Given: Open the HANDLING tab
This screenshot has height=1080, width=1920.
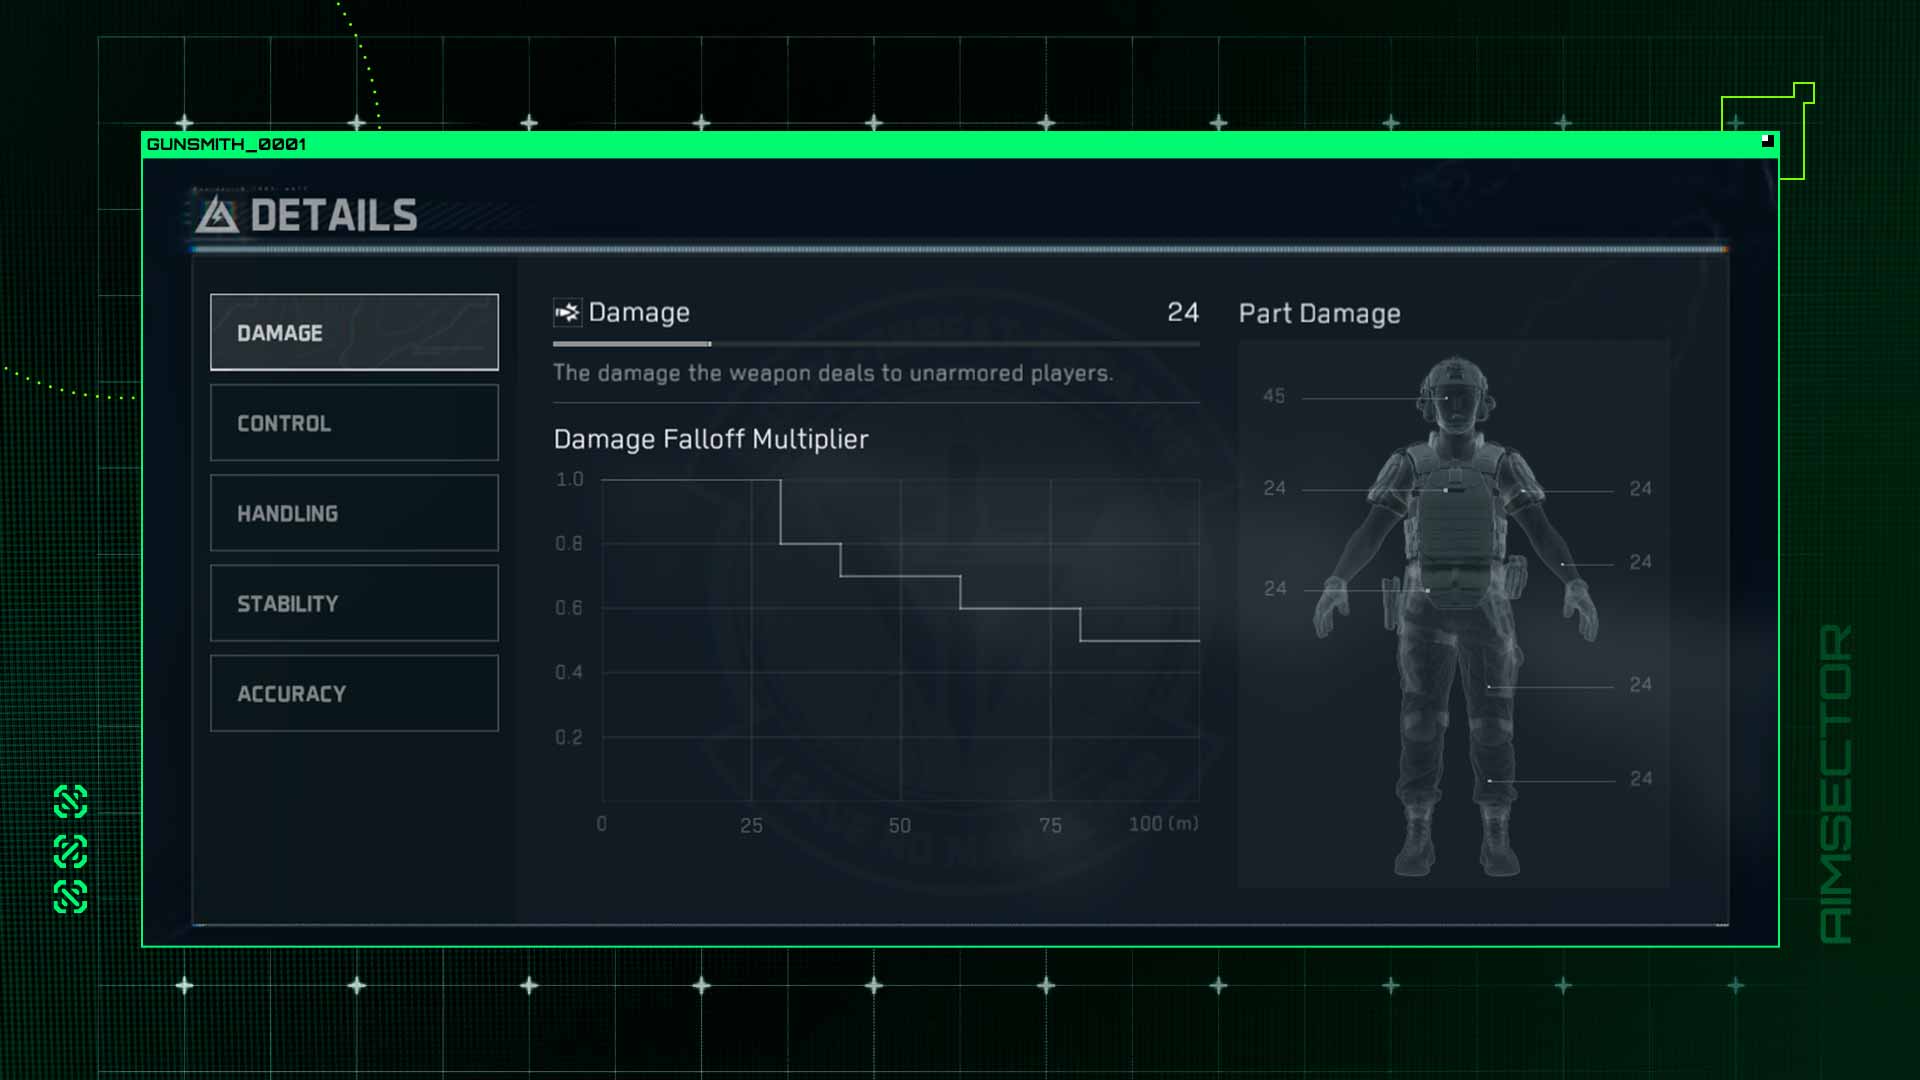Looking at the screenshot, I should [354, 513].
